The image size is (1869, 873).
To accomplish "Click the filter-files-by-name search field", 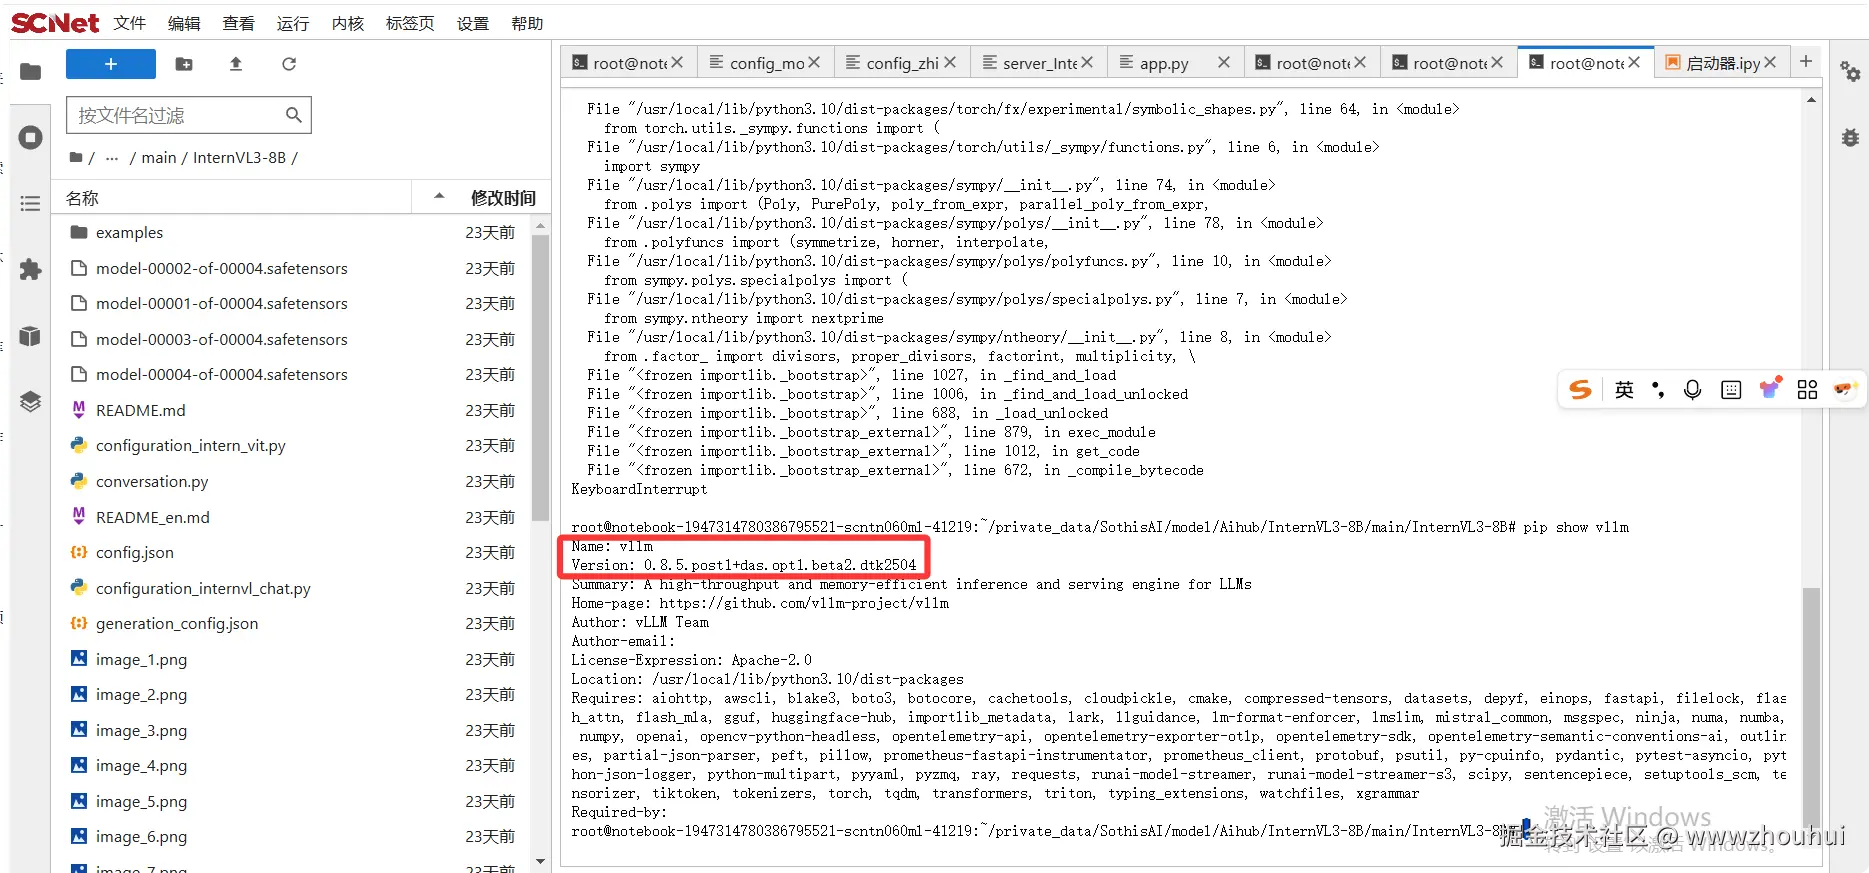I will tap(189, 115).
